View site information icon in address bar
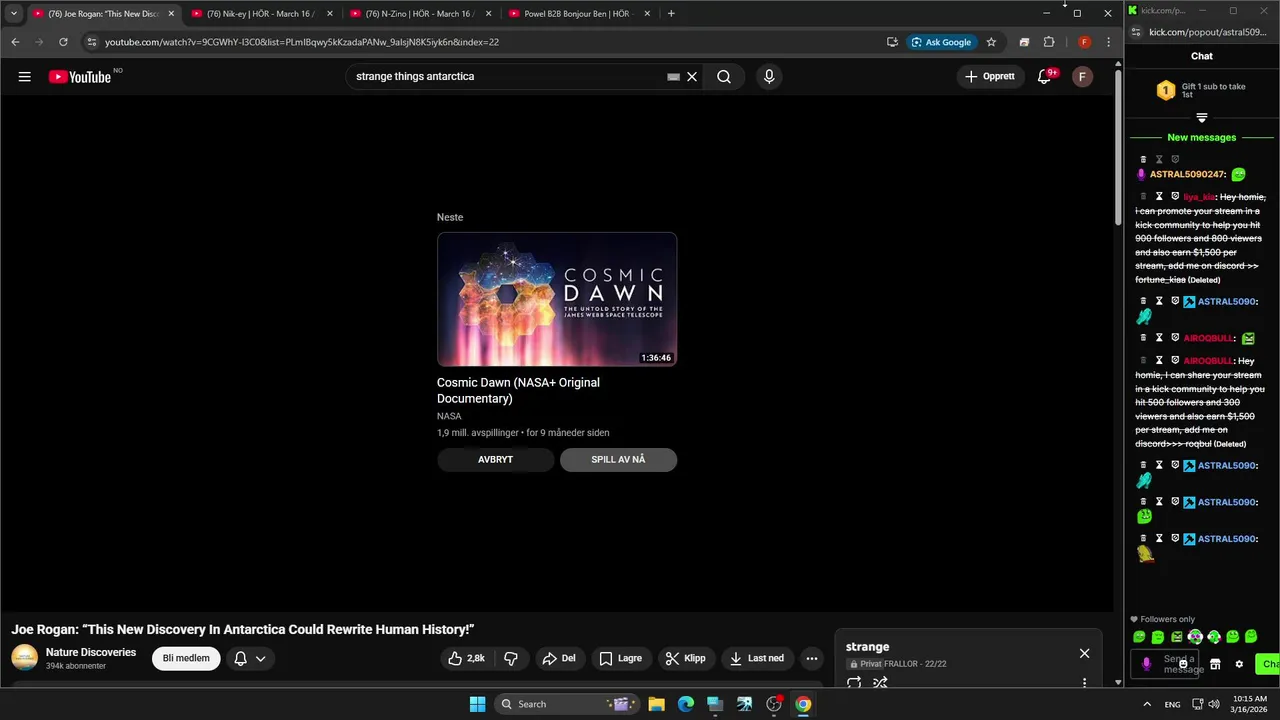Screen dimensions: 1280x720 click(92, 42)
